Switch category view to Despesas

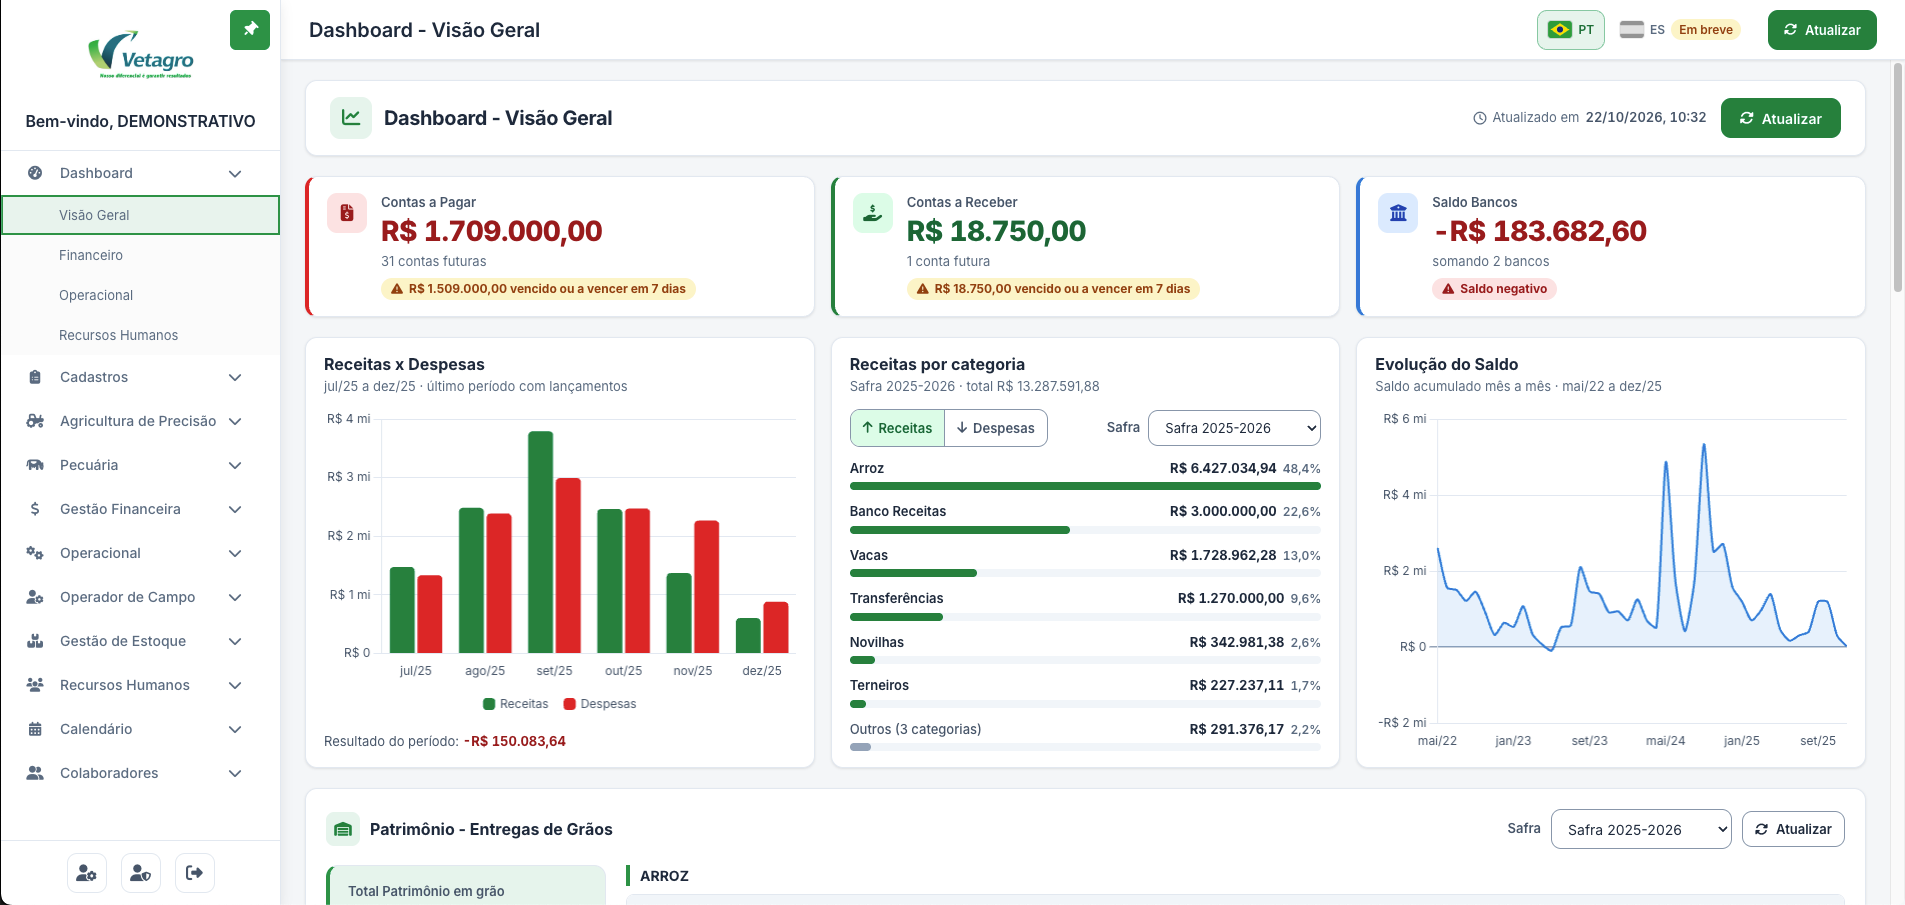[996, 428]
